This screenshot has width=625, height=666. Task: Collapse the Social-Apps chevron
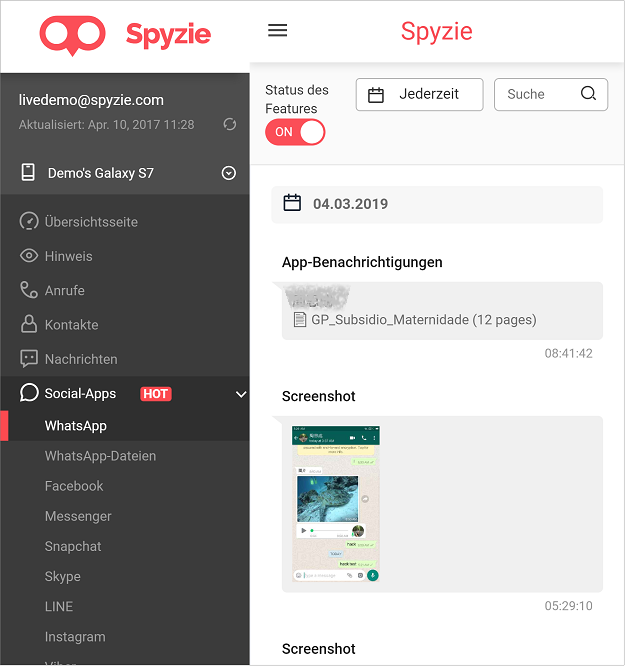click(241, 394)
